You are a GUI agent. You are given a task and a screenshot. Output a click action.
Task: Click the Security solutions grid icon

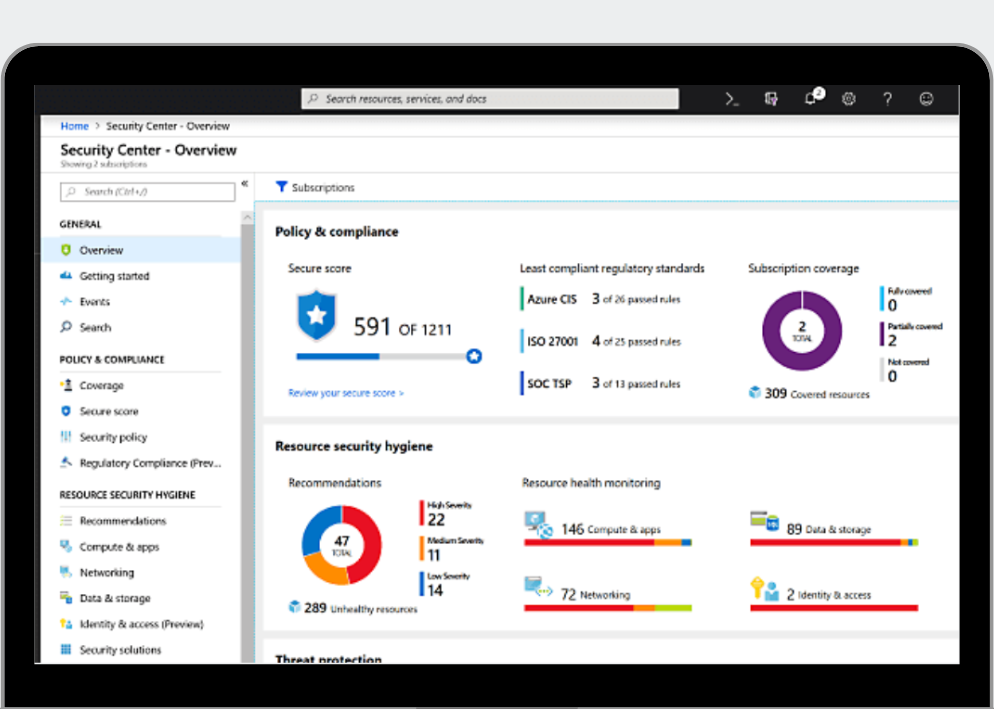66,649
